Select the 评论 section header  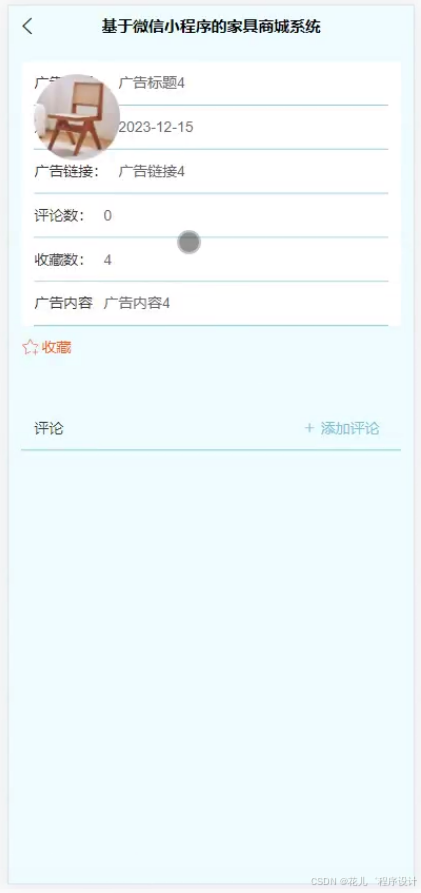coord(49,428)
